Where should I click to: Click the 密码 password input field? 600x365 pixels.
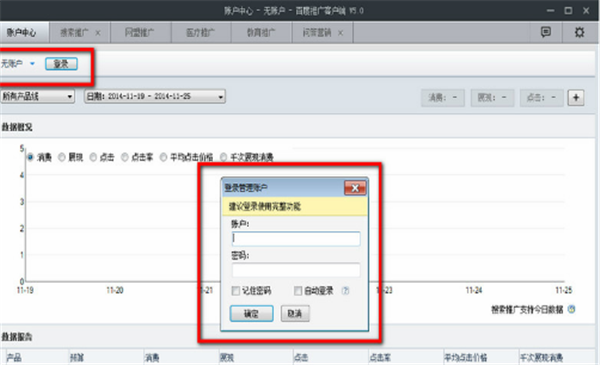pyautogui.click(x=296, y=270)
